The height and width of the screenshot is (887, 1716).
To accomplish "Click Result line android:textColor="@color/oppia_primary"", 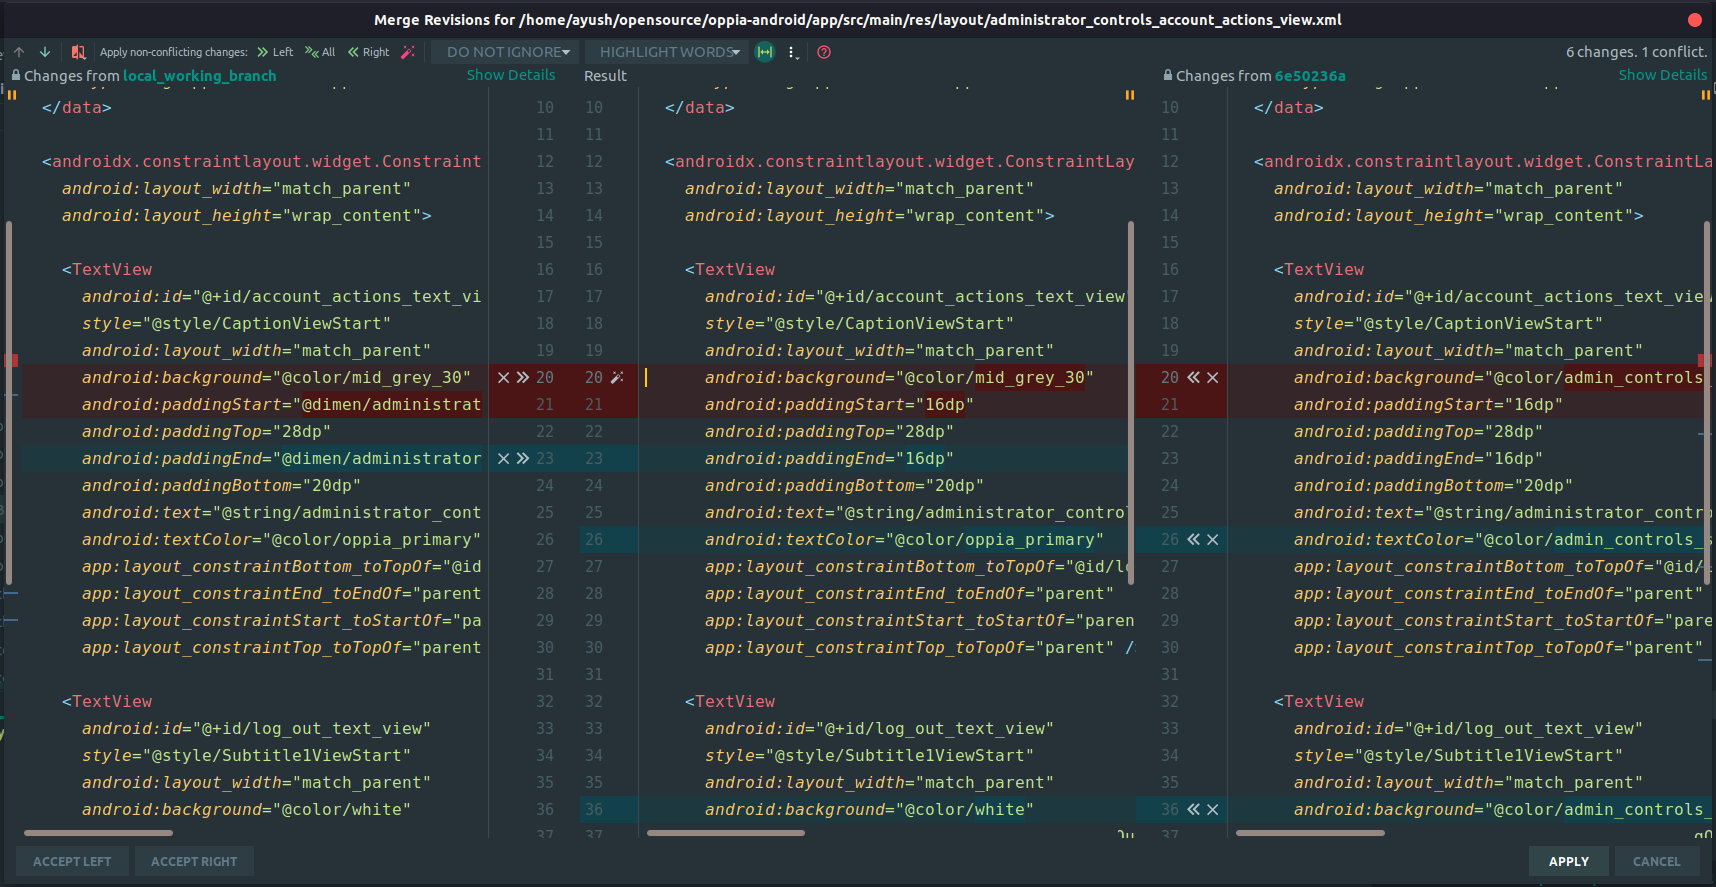I will [904, 539].
